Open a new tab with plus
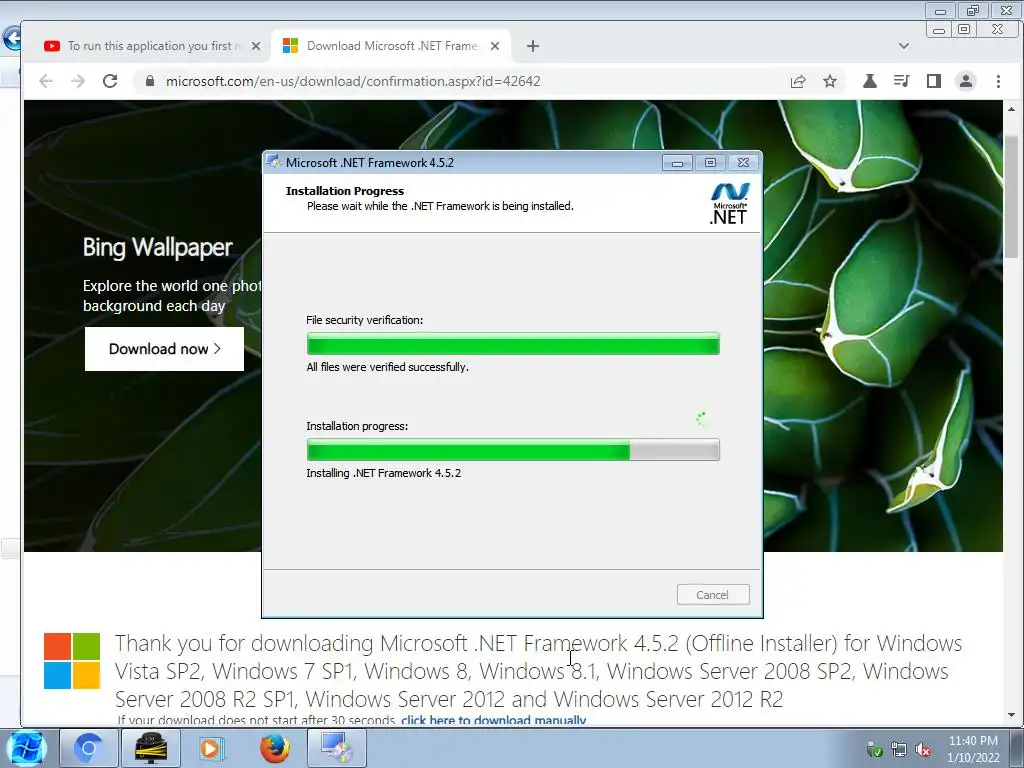This screenshot has width=1024, height=768. 533,46
